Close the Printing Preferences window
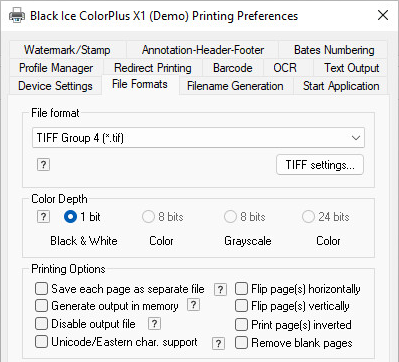This screenshot has height=362, width=399. click(383, 15)
